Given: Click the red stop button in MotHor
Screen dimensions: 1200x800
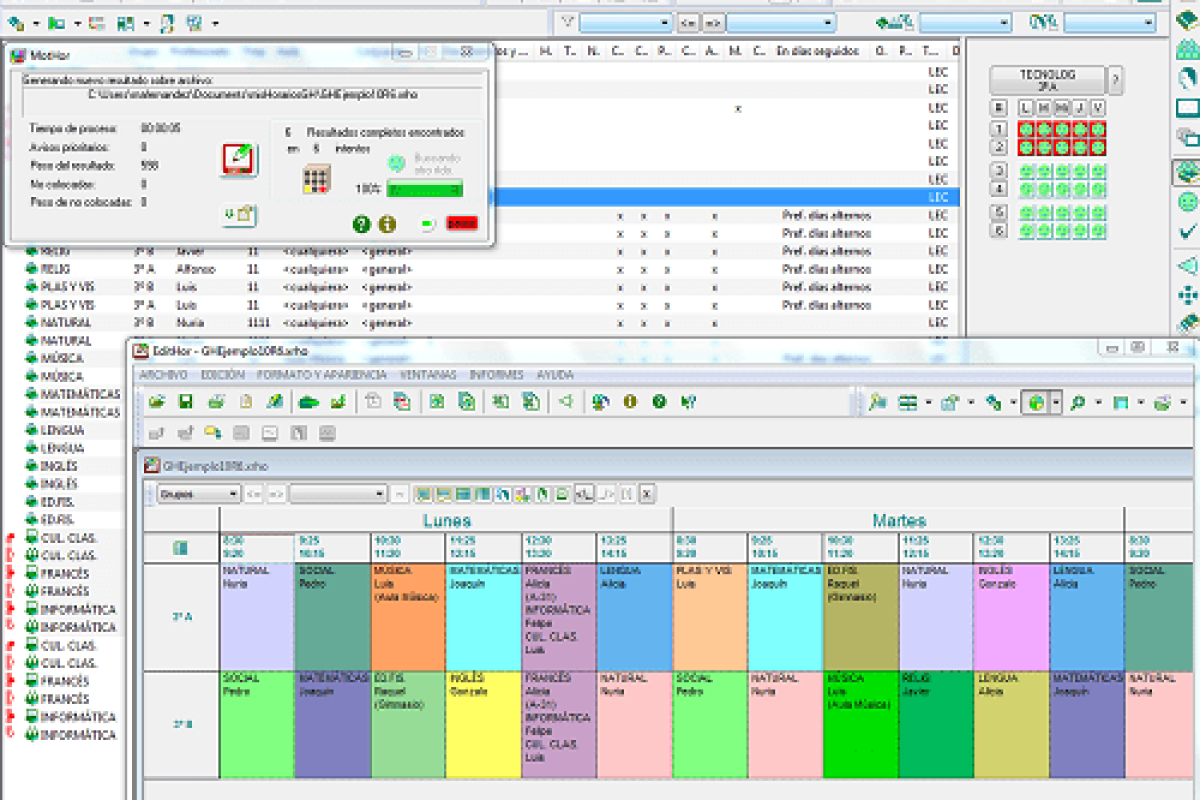Looking at the screenshot, I should (x=462, y=224).
